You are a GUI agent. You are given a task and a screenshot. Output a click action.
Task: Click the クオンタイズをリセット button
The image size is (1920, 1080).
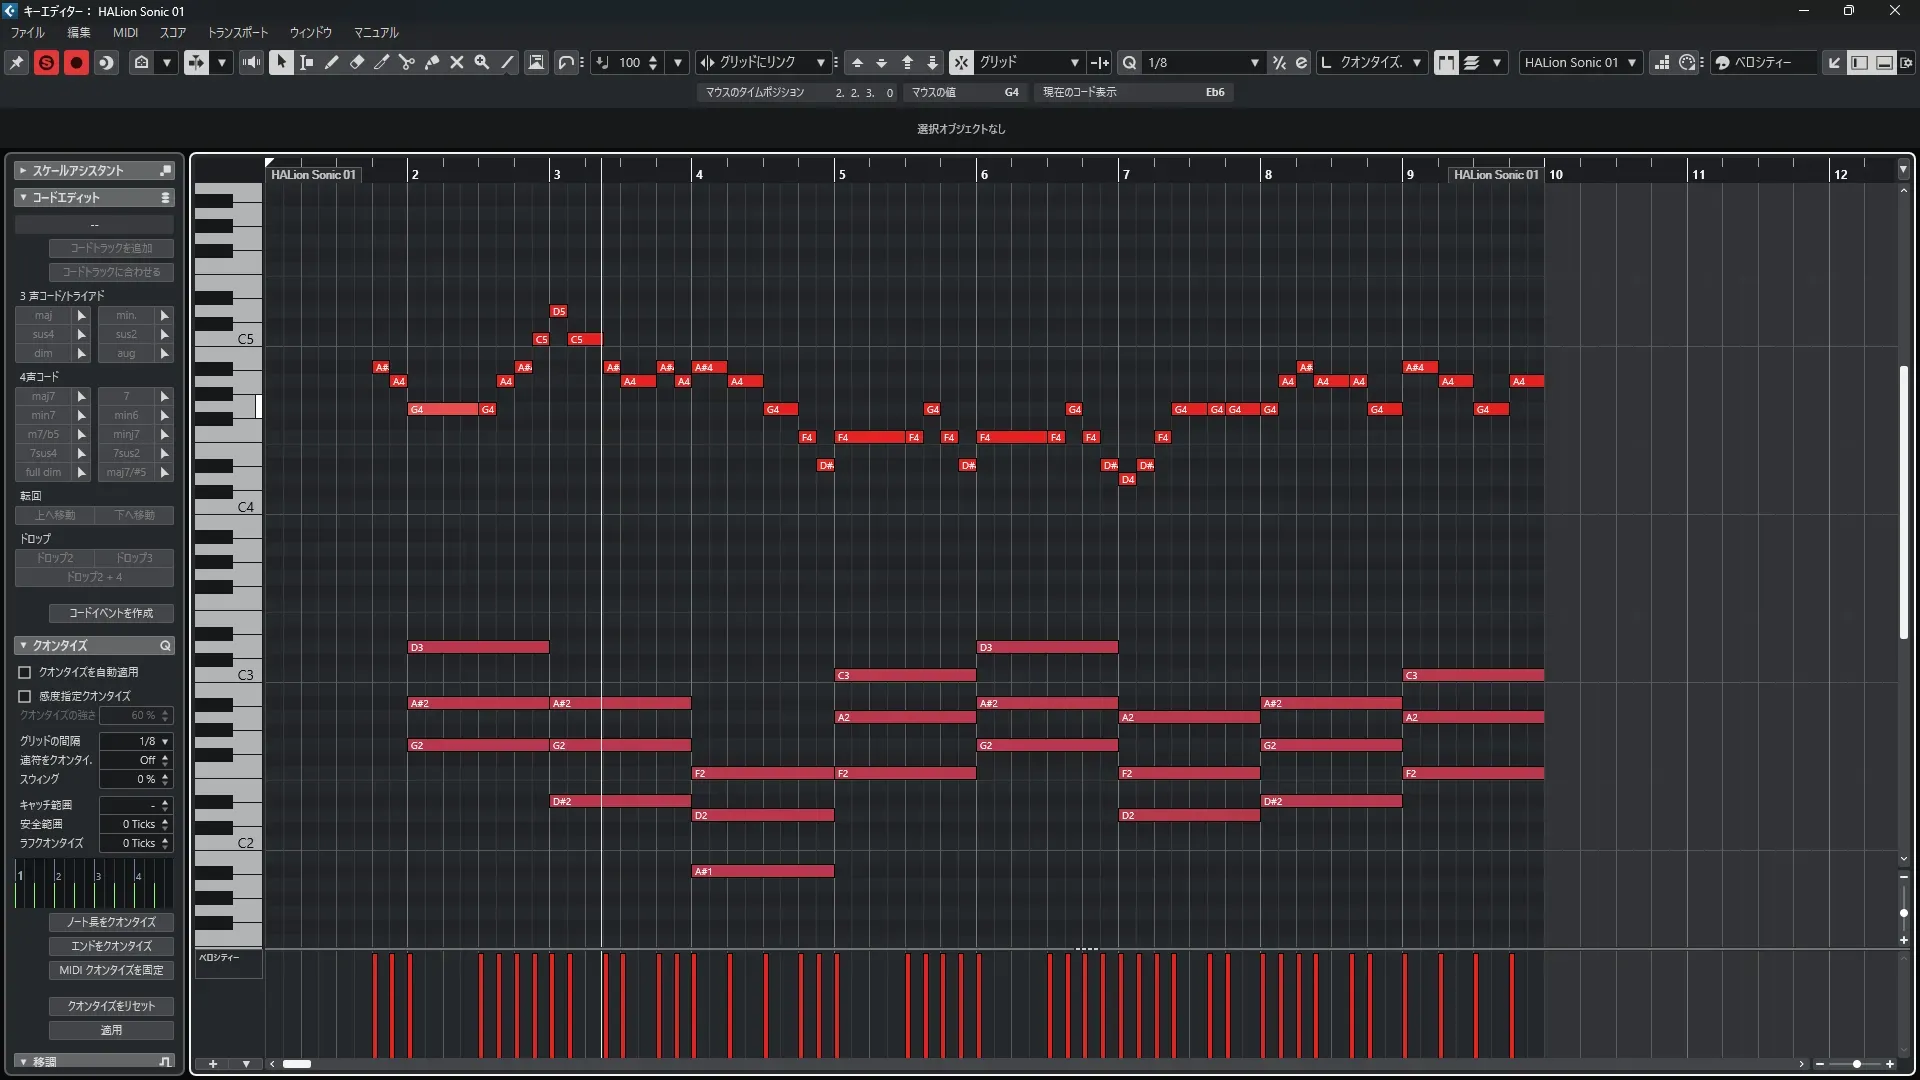tap(111, 1006)
